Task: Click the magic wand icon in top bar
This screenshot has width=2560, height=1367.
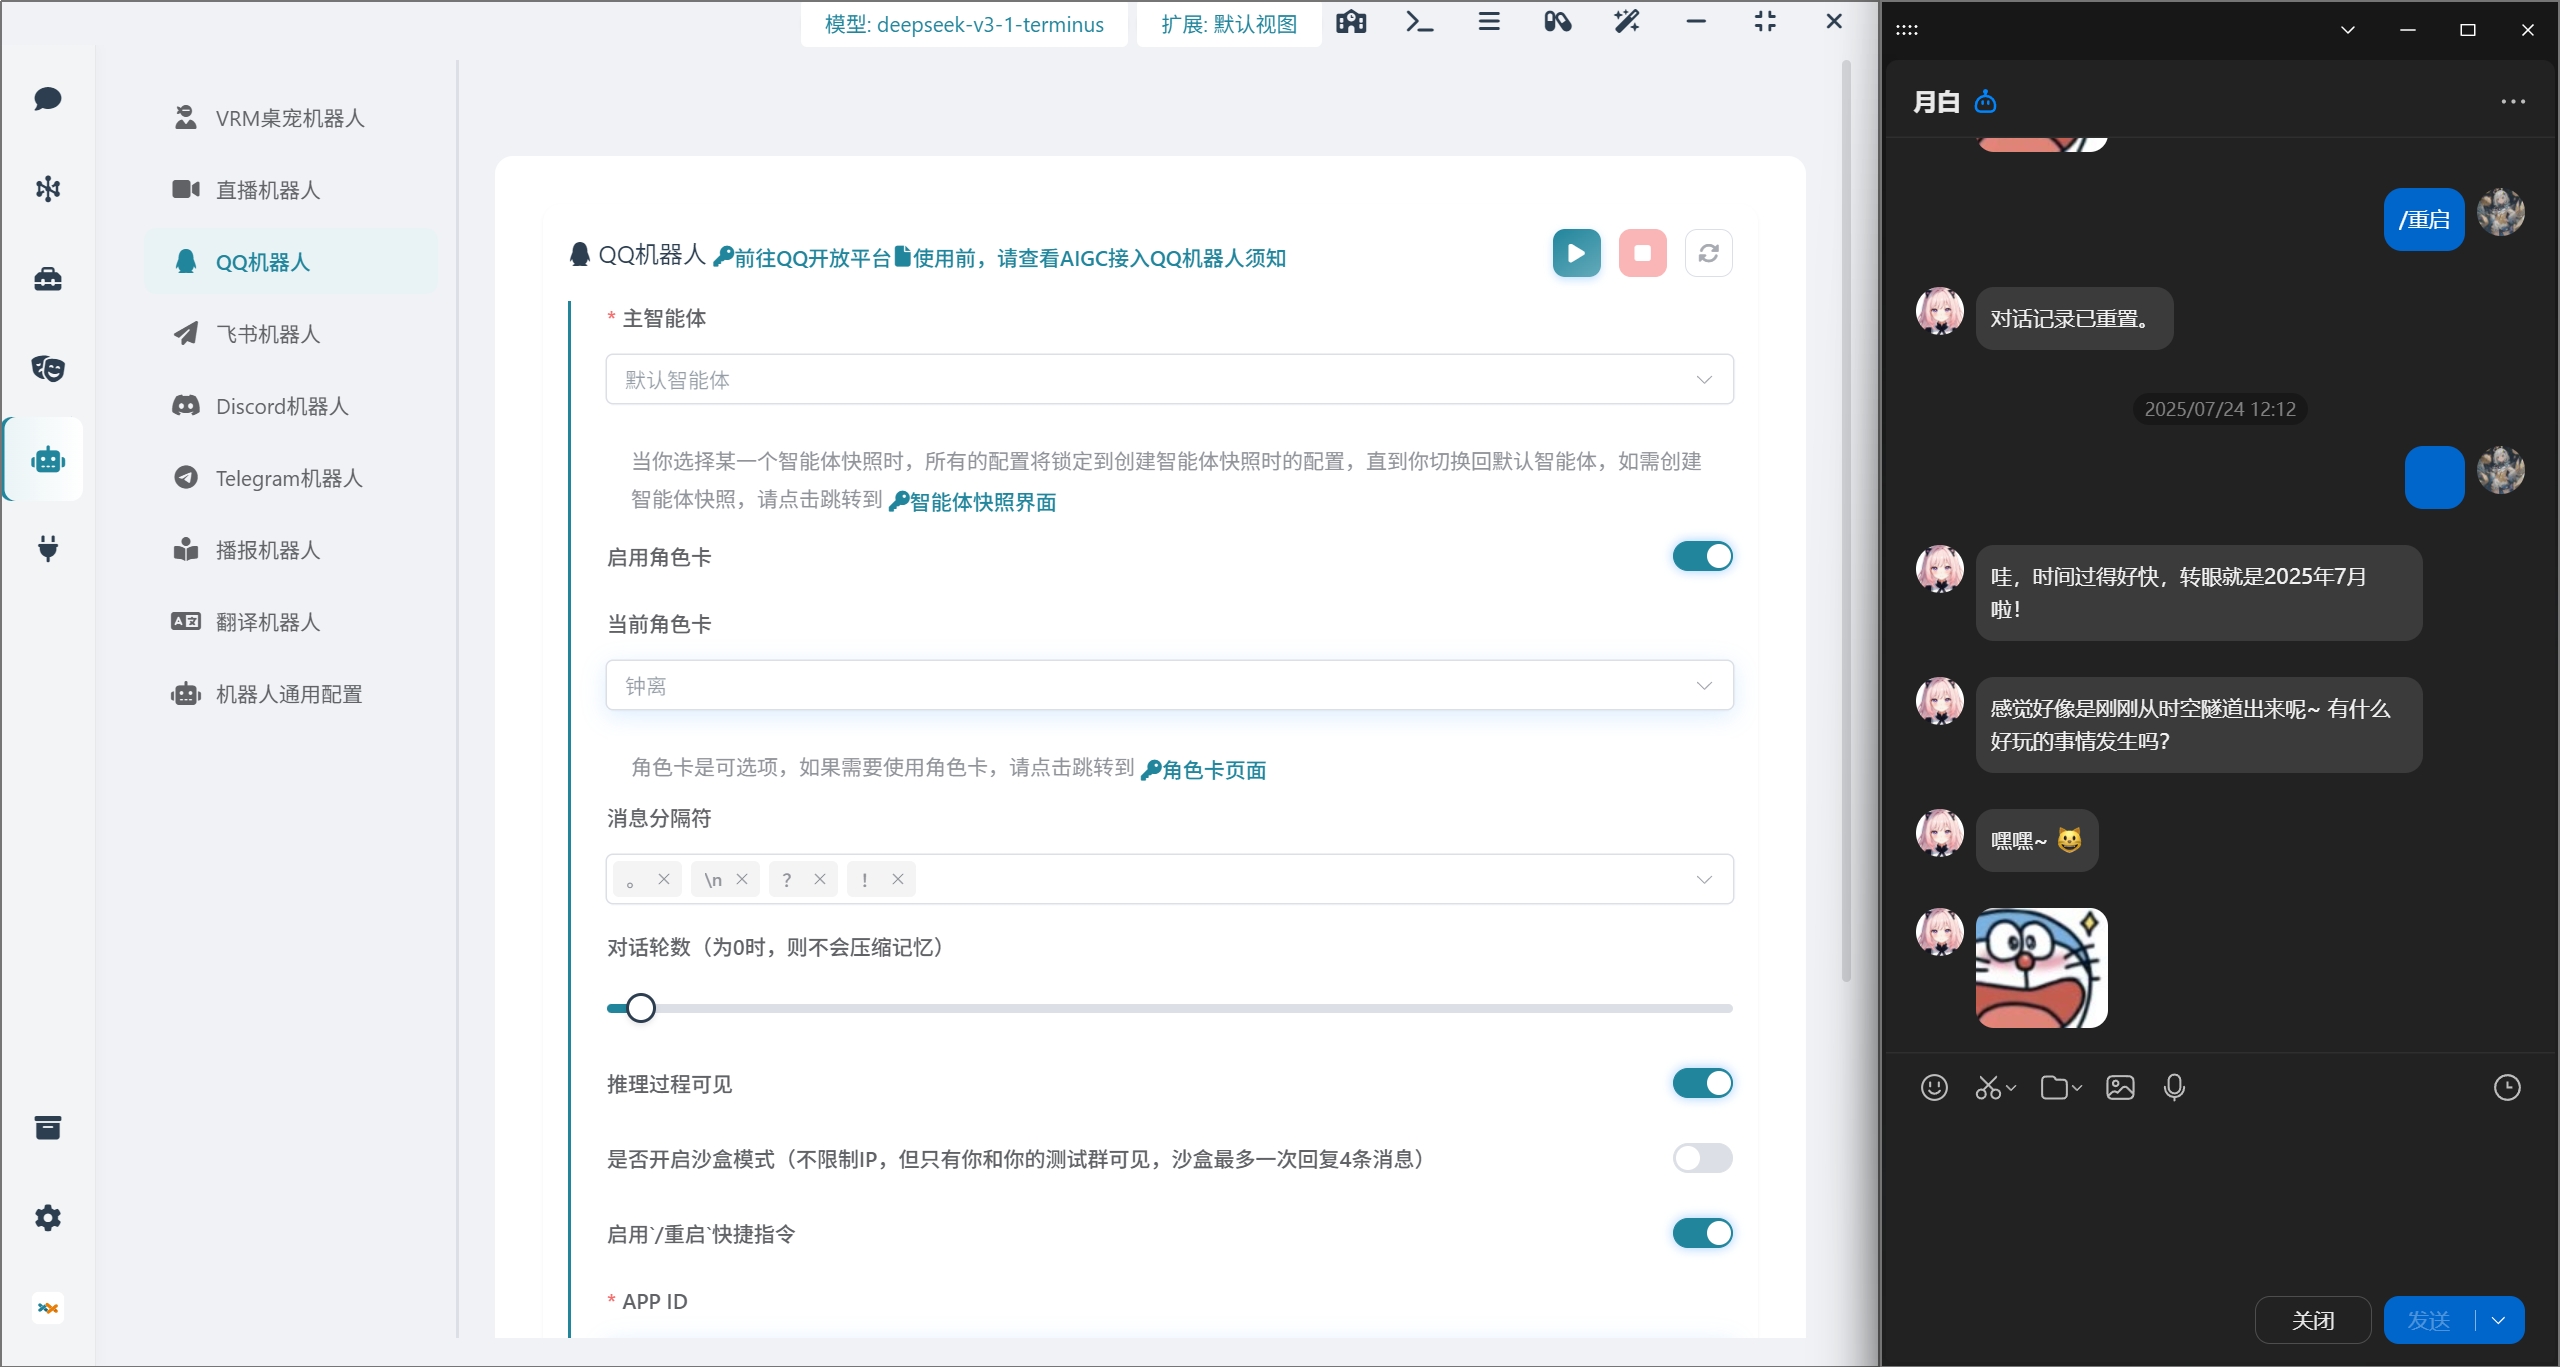Action: [x=1626, y=22]
